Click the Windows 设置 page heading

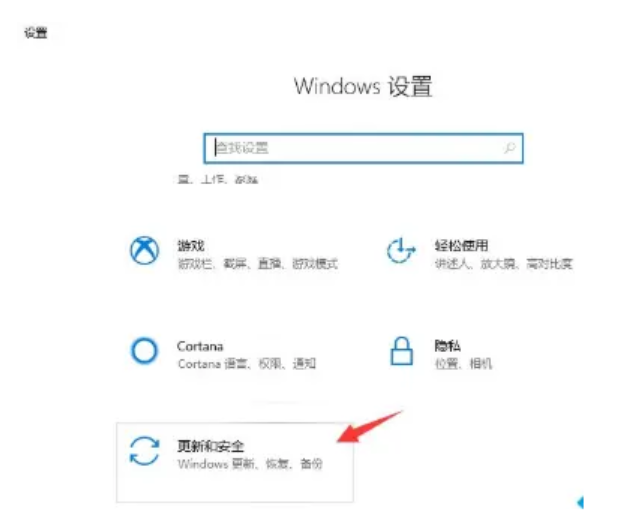(x=363, y=86)
